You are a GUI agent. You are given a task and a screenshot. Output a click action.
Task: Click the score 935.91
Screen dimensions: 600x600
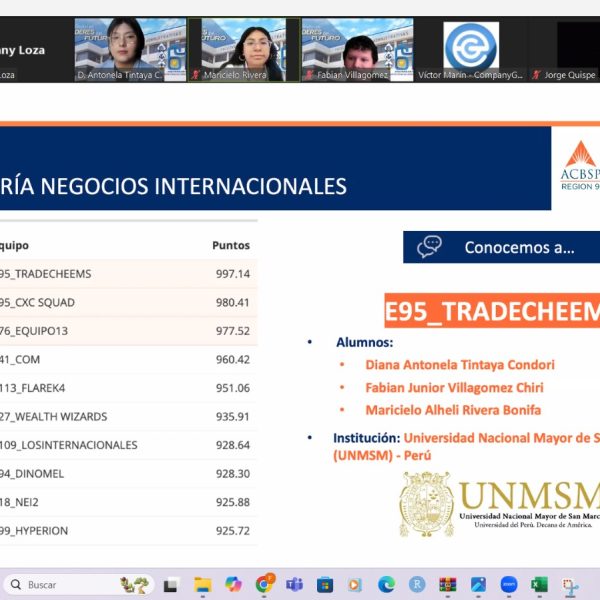233,416
